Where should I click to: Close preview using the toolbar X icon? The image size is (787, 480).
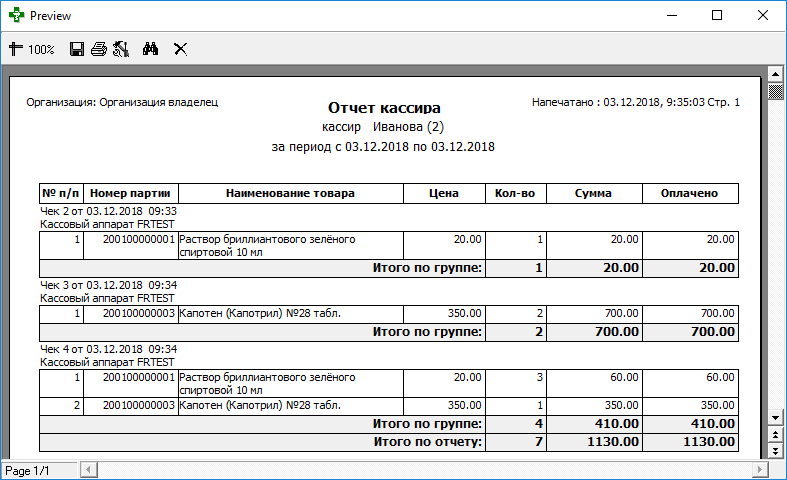point(180,49)
